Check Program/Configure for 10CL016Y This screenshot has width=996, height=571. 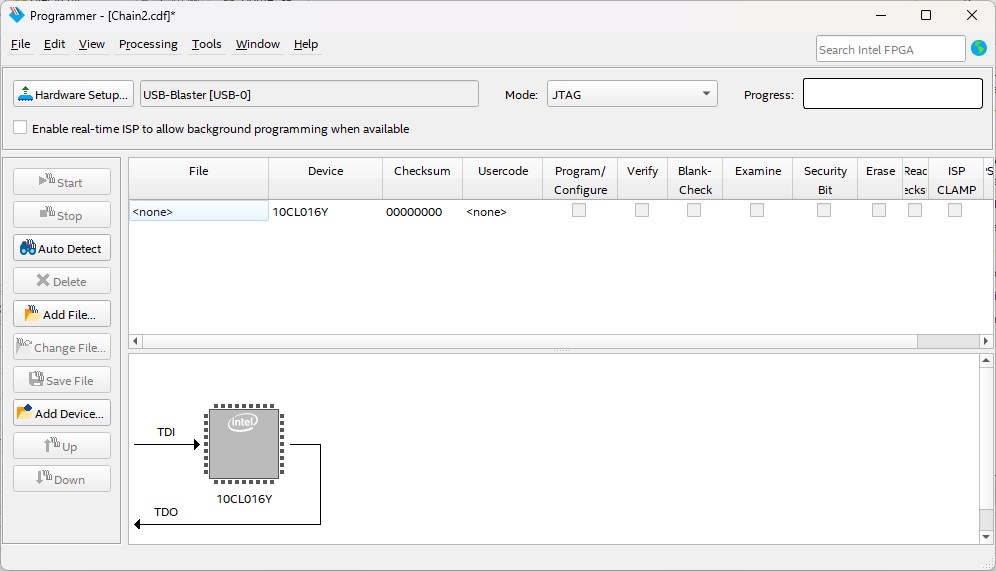coord(579,210)
